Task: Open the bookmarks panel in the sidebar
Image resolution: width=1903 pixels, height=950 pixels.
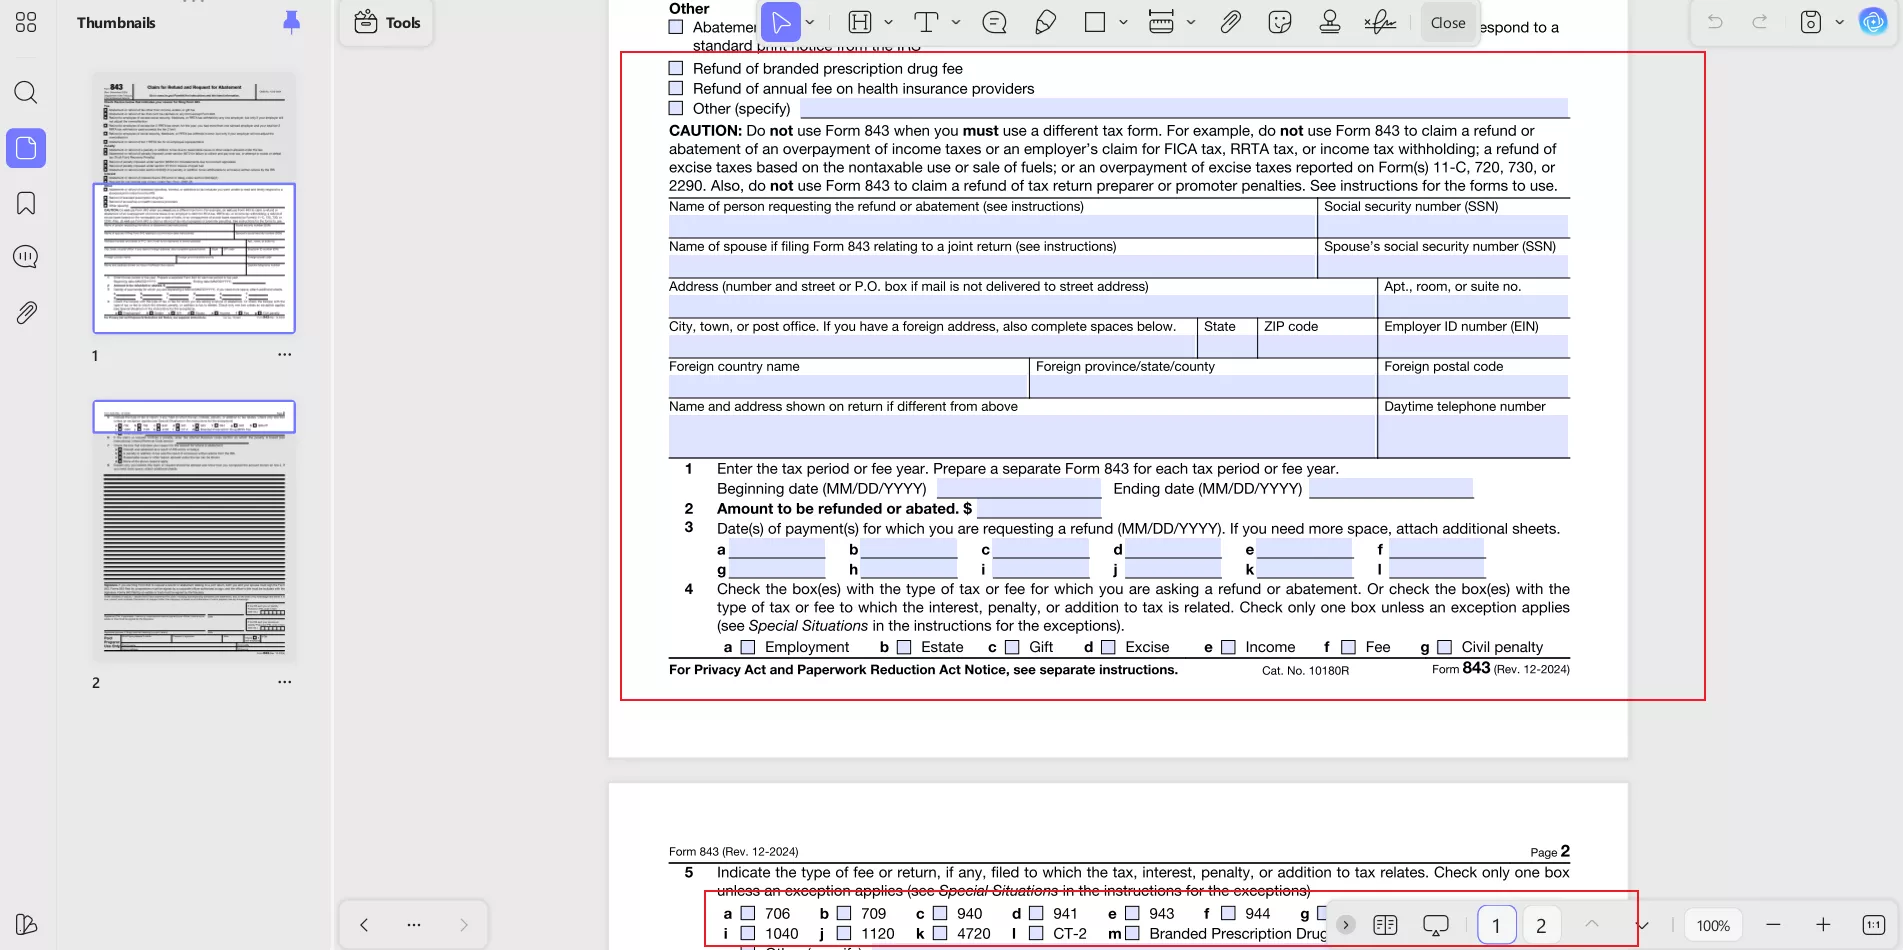Action: [26, 203]
